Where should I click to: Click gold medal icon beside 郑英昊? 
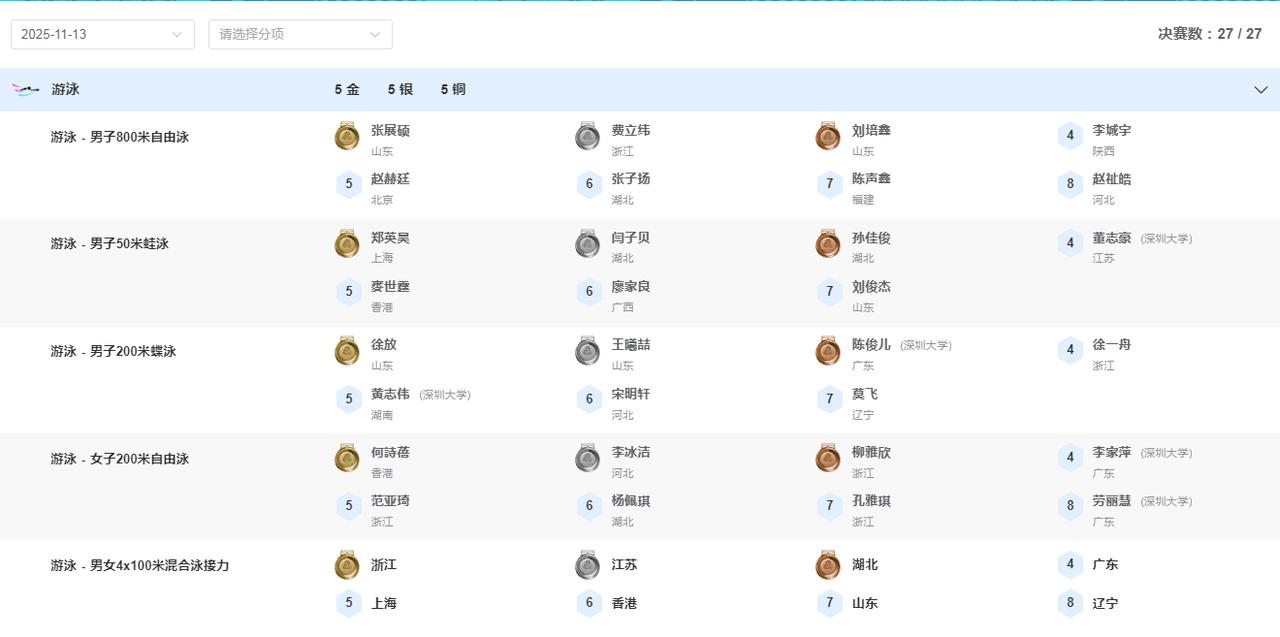click(347, 243)
